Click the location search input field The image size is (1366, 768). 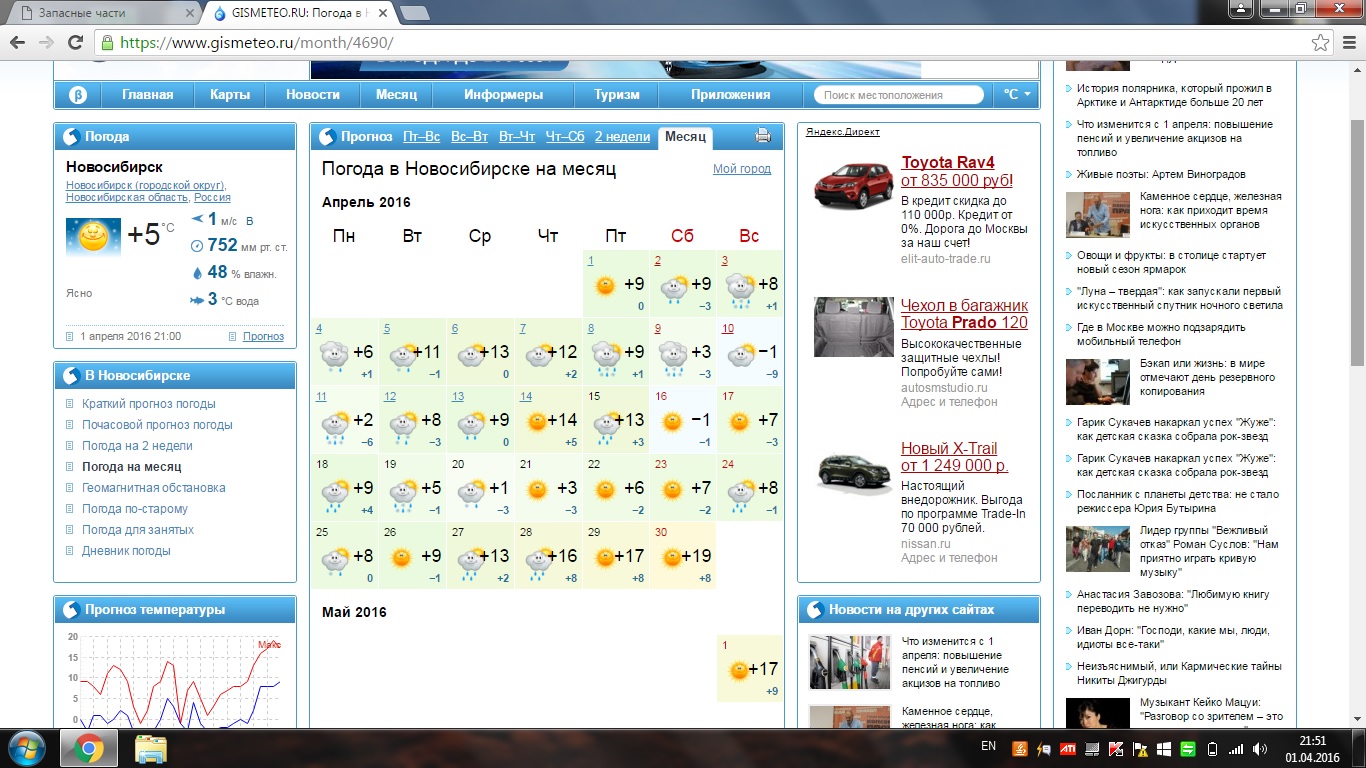pos(900,95)
